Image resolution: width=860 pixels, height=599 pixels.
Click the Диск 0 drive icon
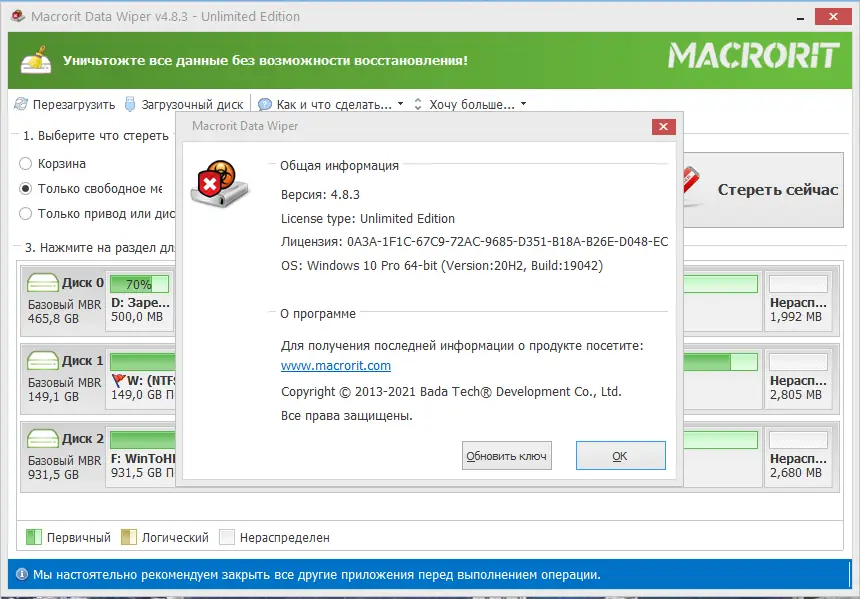[x=43, y=283]
